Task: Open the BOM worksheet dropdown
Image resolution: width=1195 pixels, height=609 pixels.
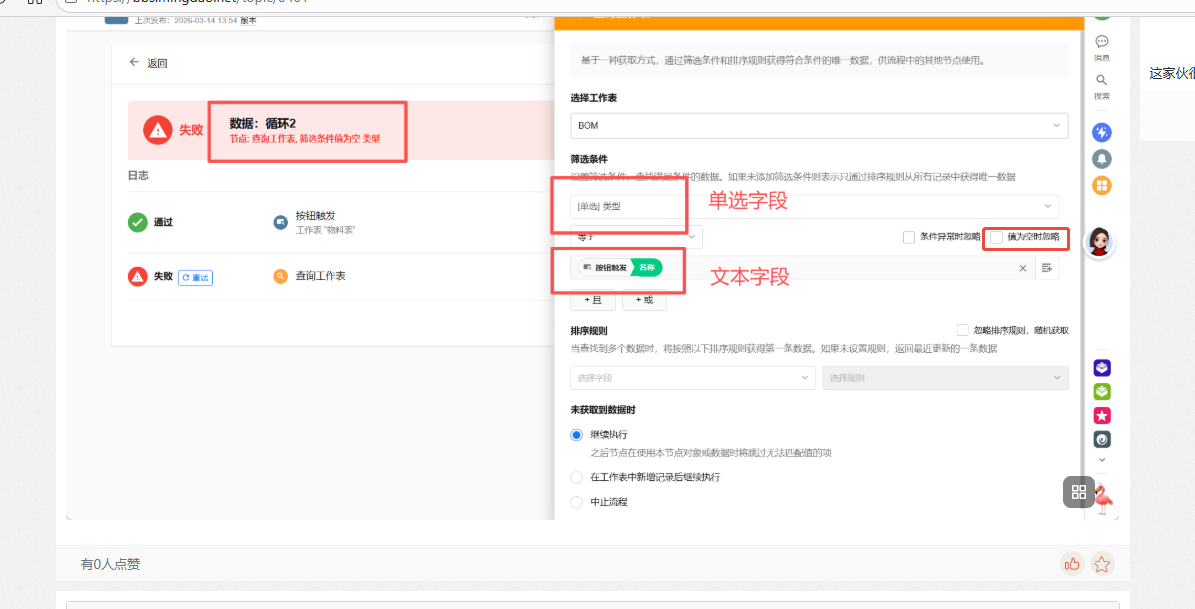Action: 818,126
